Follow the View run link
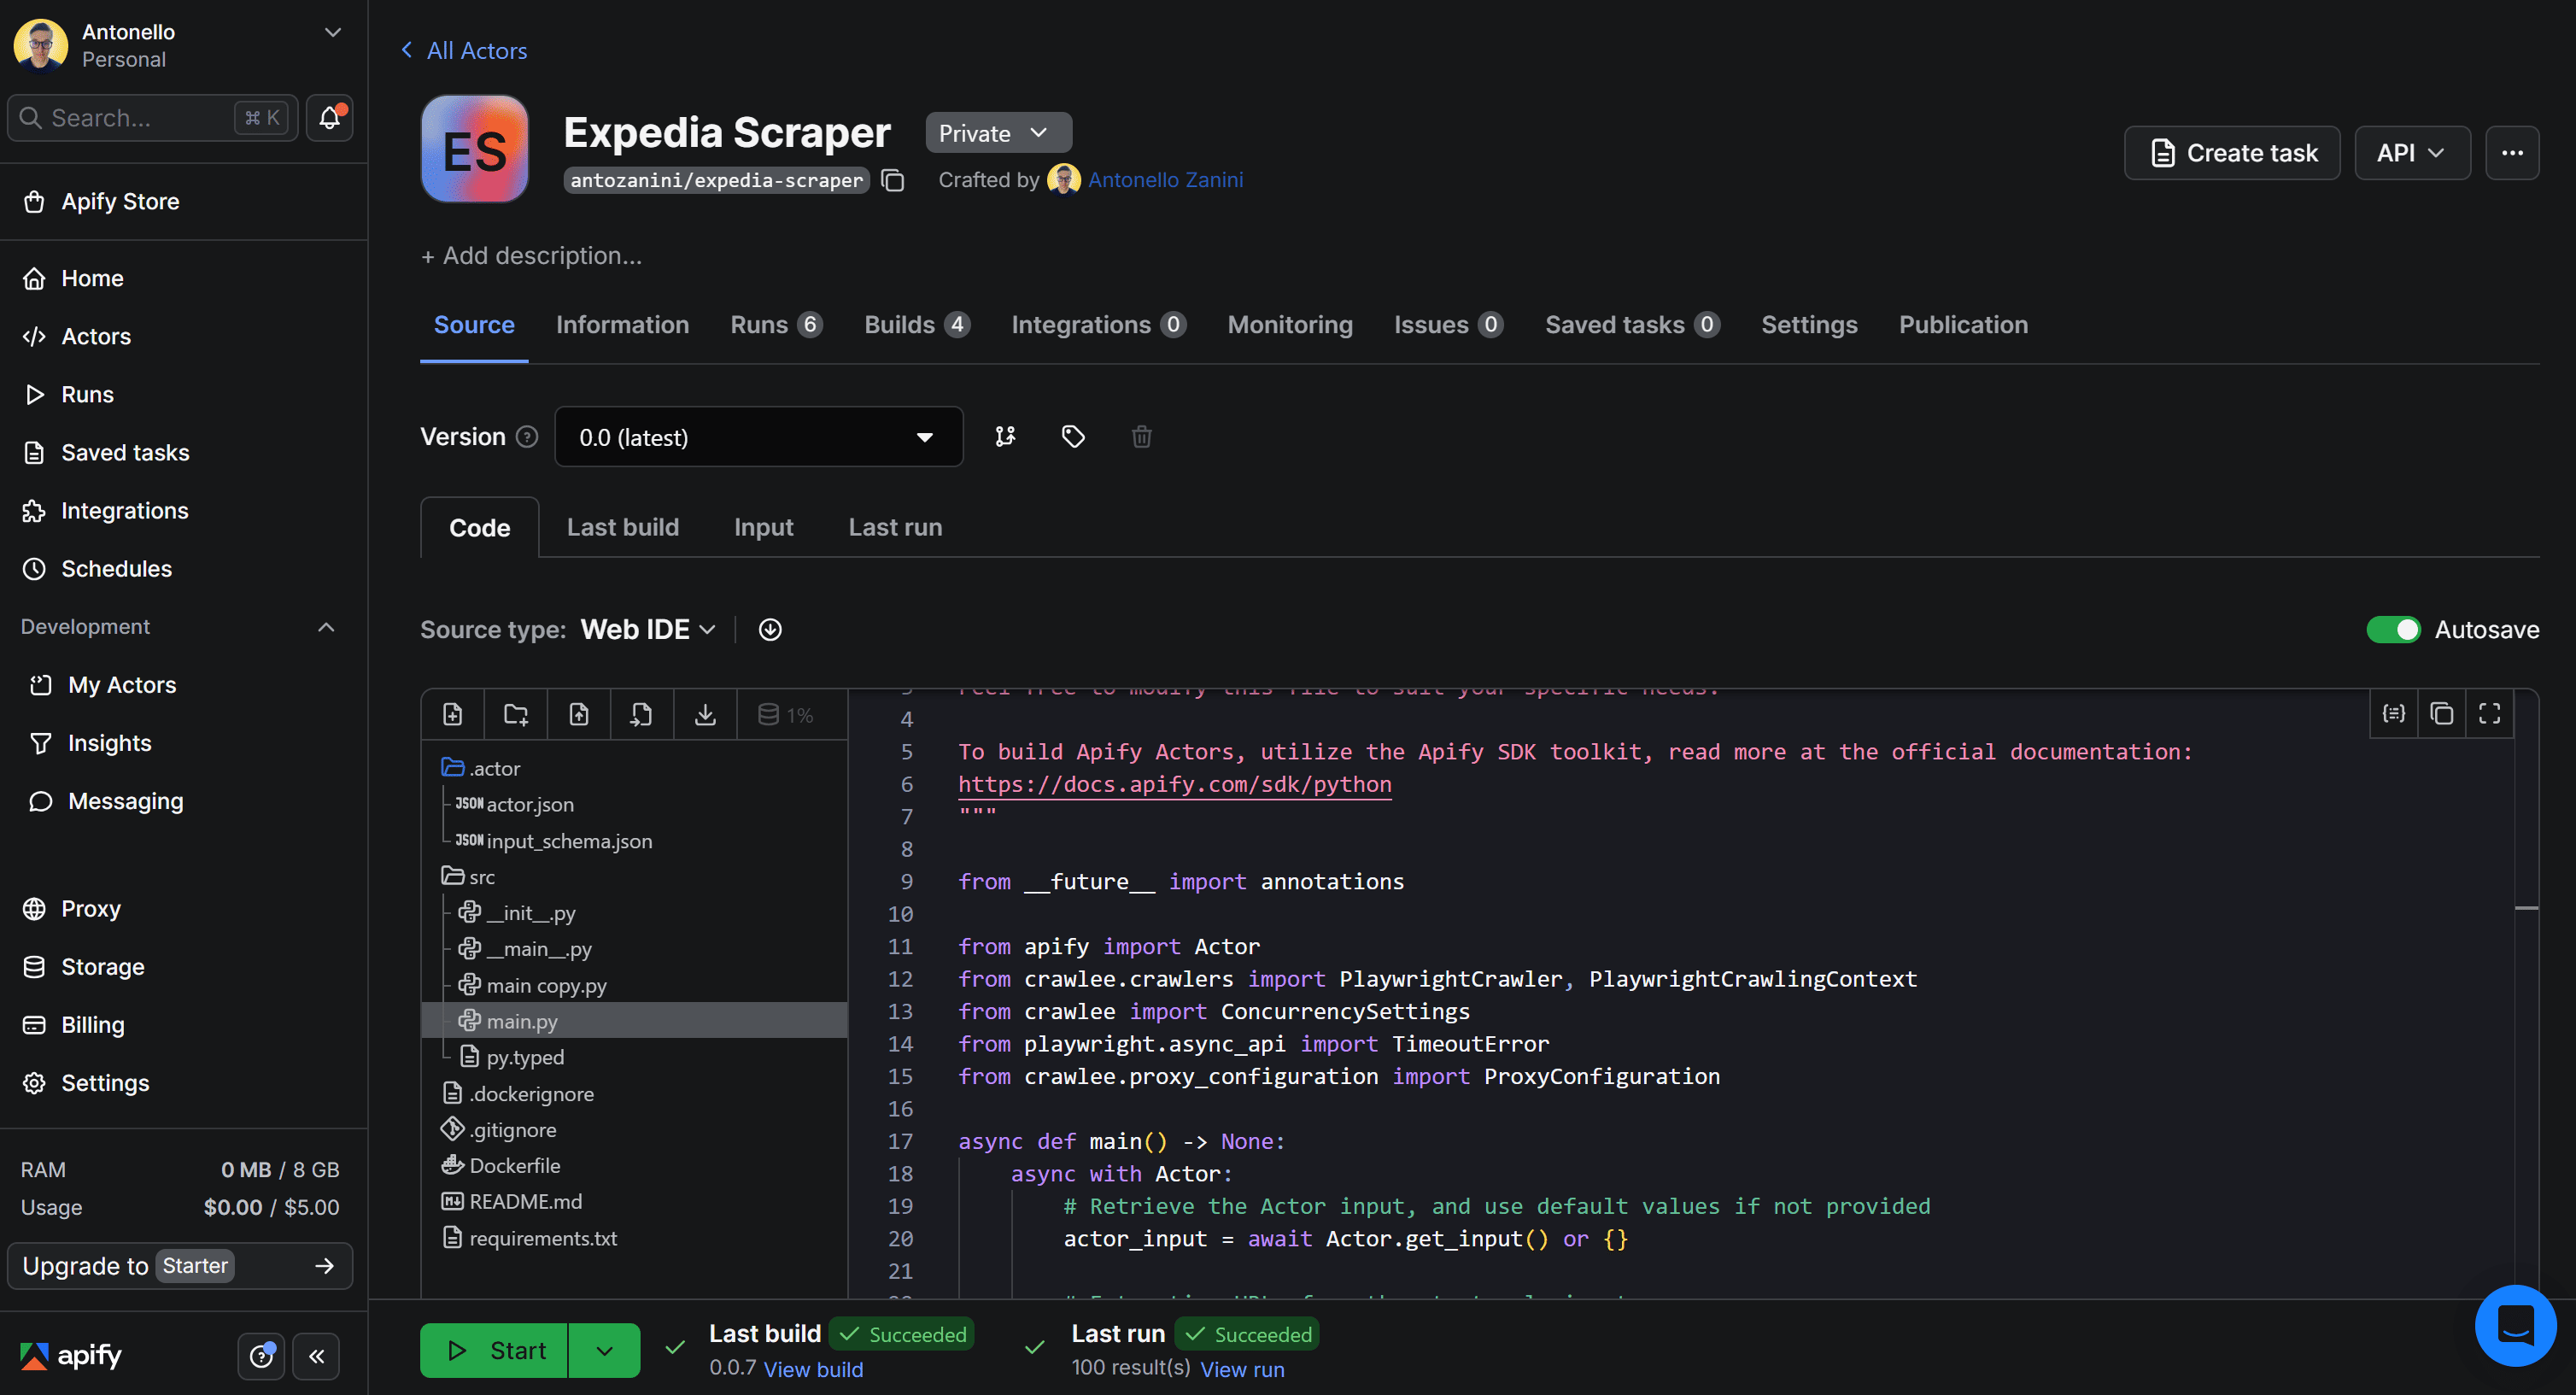The image size is (2576, 1395). [1242, 1369]
